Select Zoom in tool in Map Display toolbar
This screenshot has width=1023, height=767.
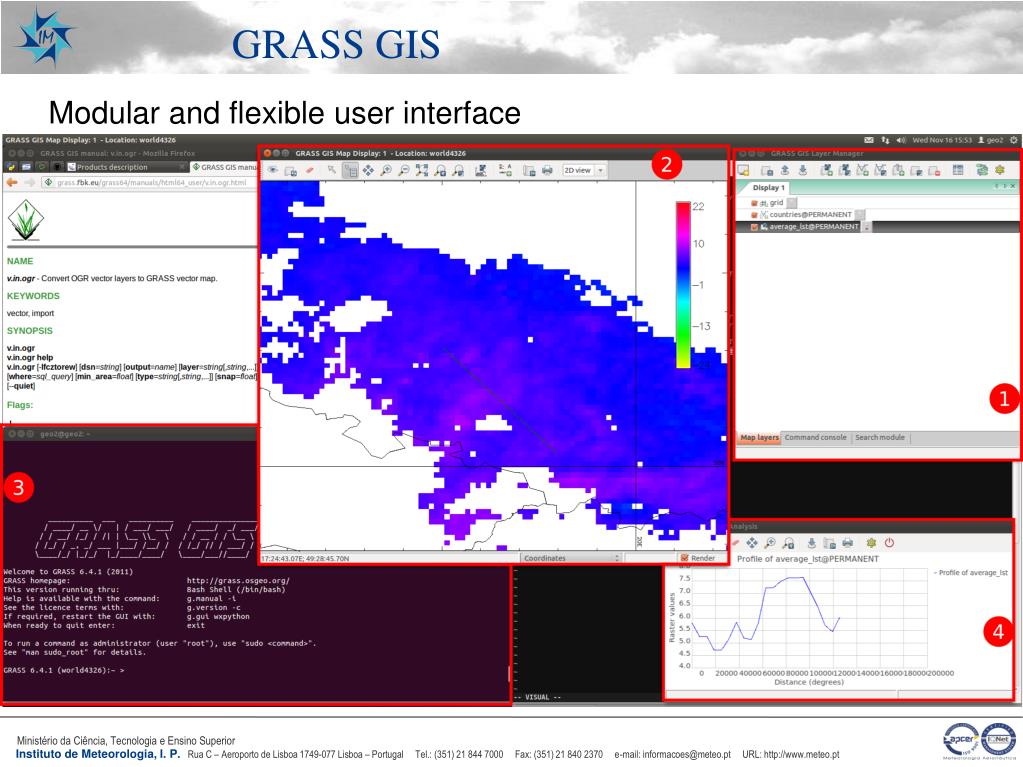[386, 170]
